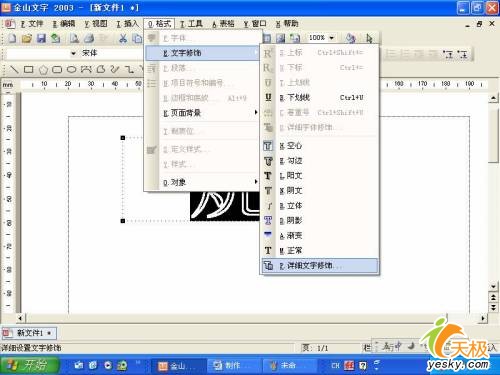Open the 100% zoom dropdown
Viewport: 500px width, 375px height.
[331, 38]
